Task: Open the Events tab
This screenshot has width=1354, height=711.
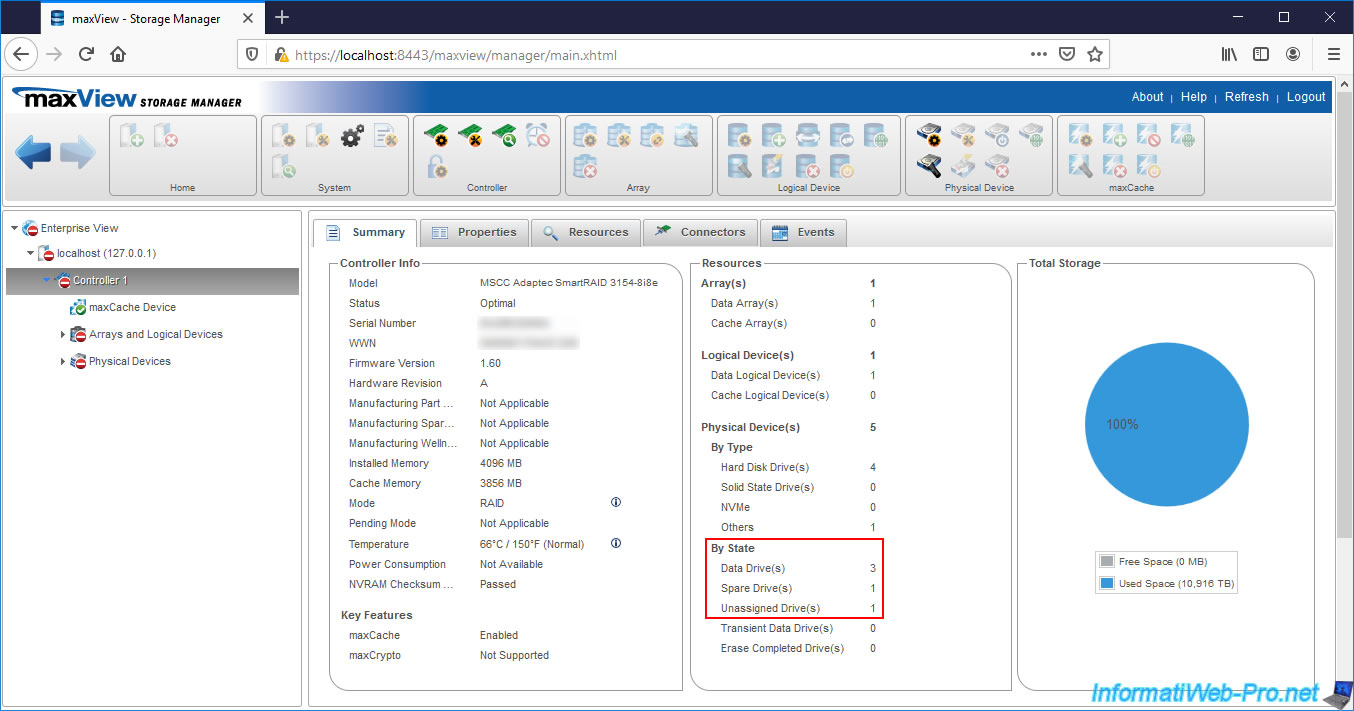Action: [x=803, y=232]
